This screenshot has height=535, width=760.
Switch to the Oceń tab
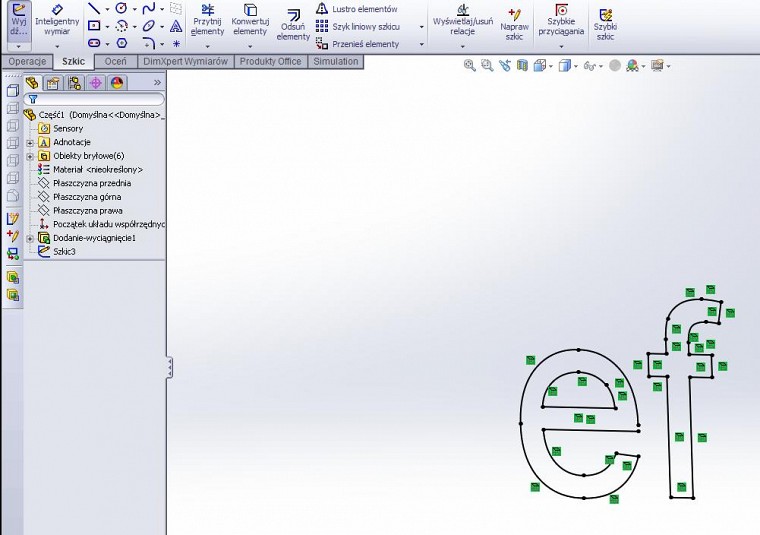pyautogui.click(x=115, y=62)
